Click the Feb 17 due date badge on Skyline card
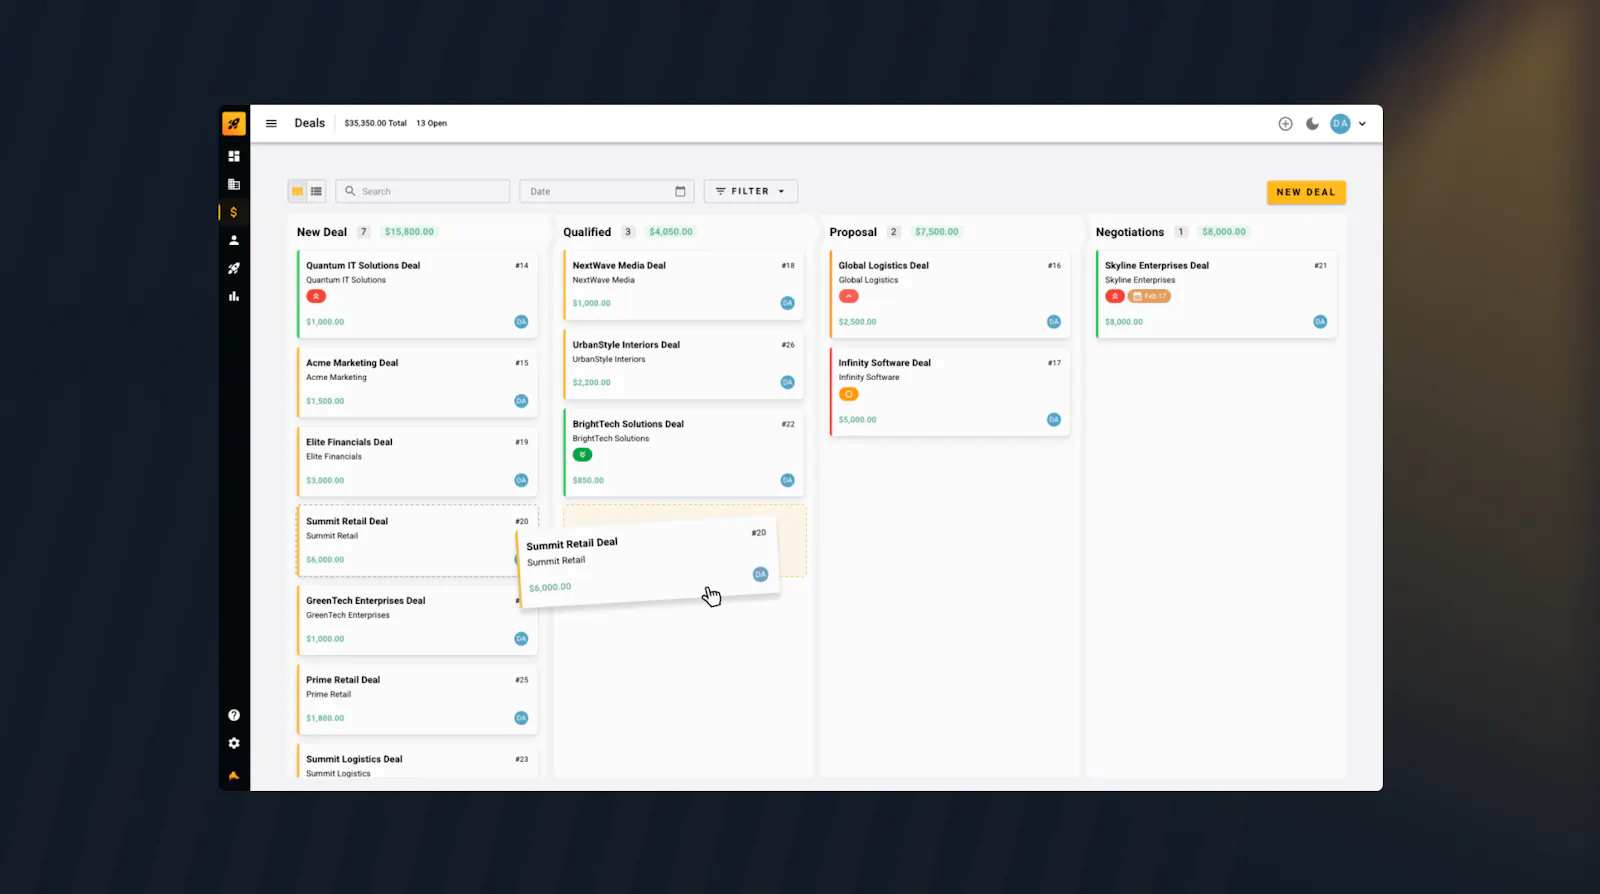 [1149, 296]
